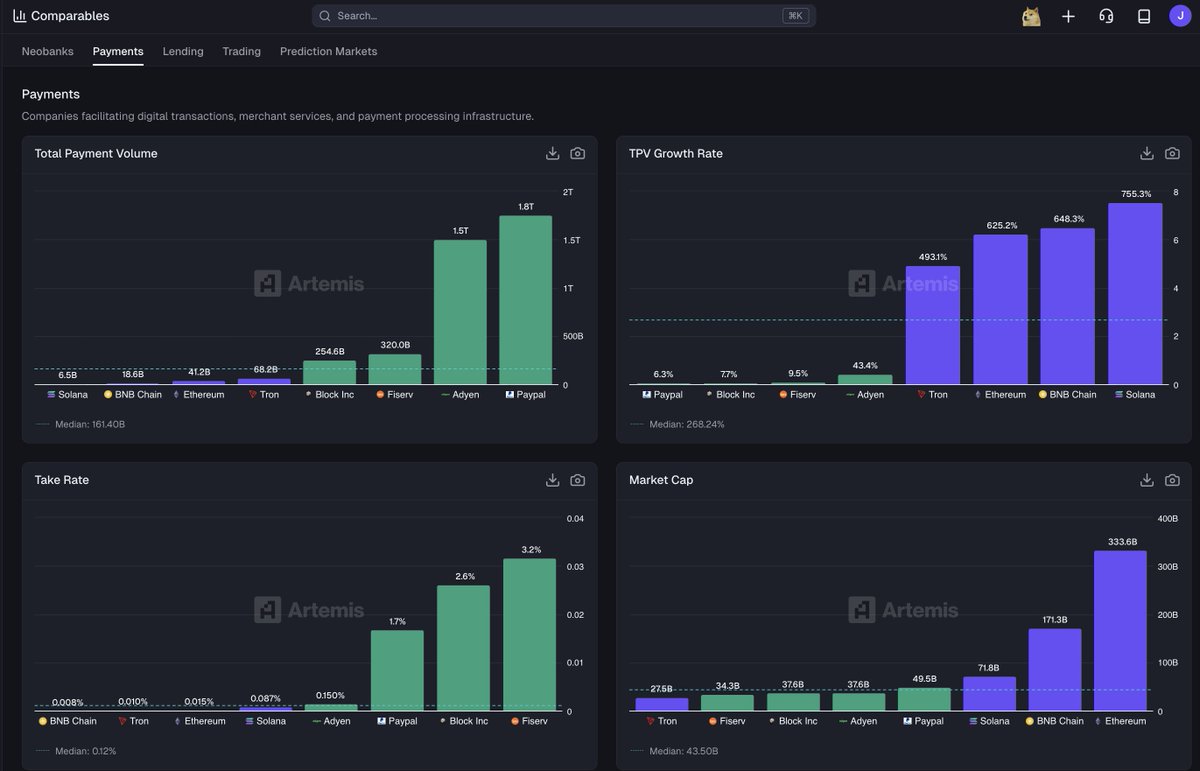Click the Tron legend entry in Market Cap
The height and width of the screenshot is (771, 1200).
662,720
